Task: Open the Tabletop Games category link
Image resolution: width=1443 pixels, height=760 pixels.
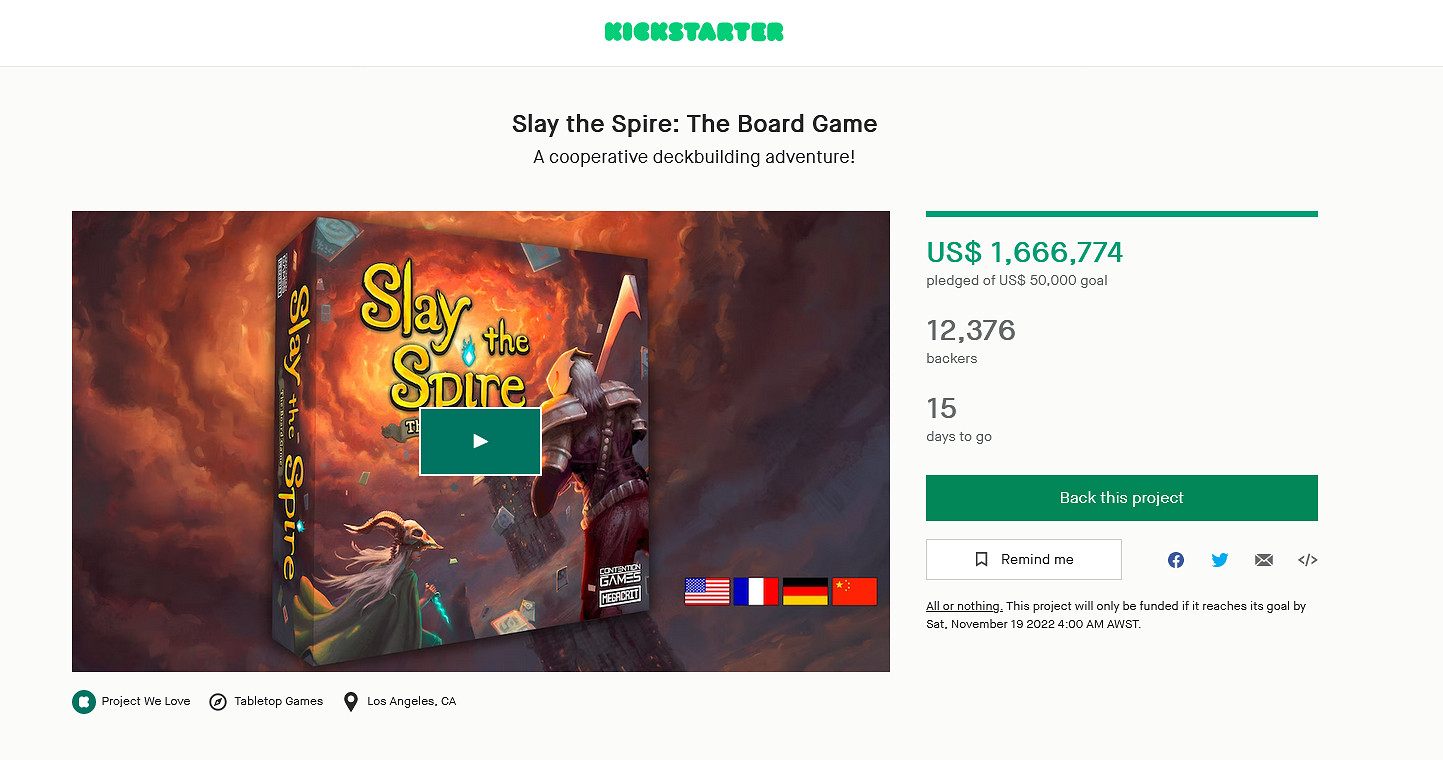Action: coord(279,702)
